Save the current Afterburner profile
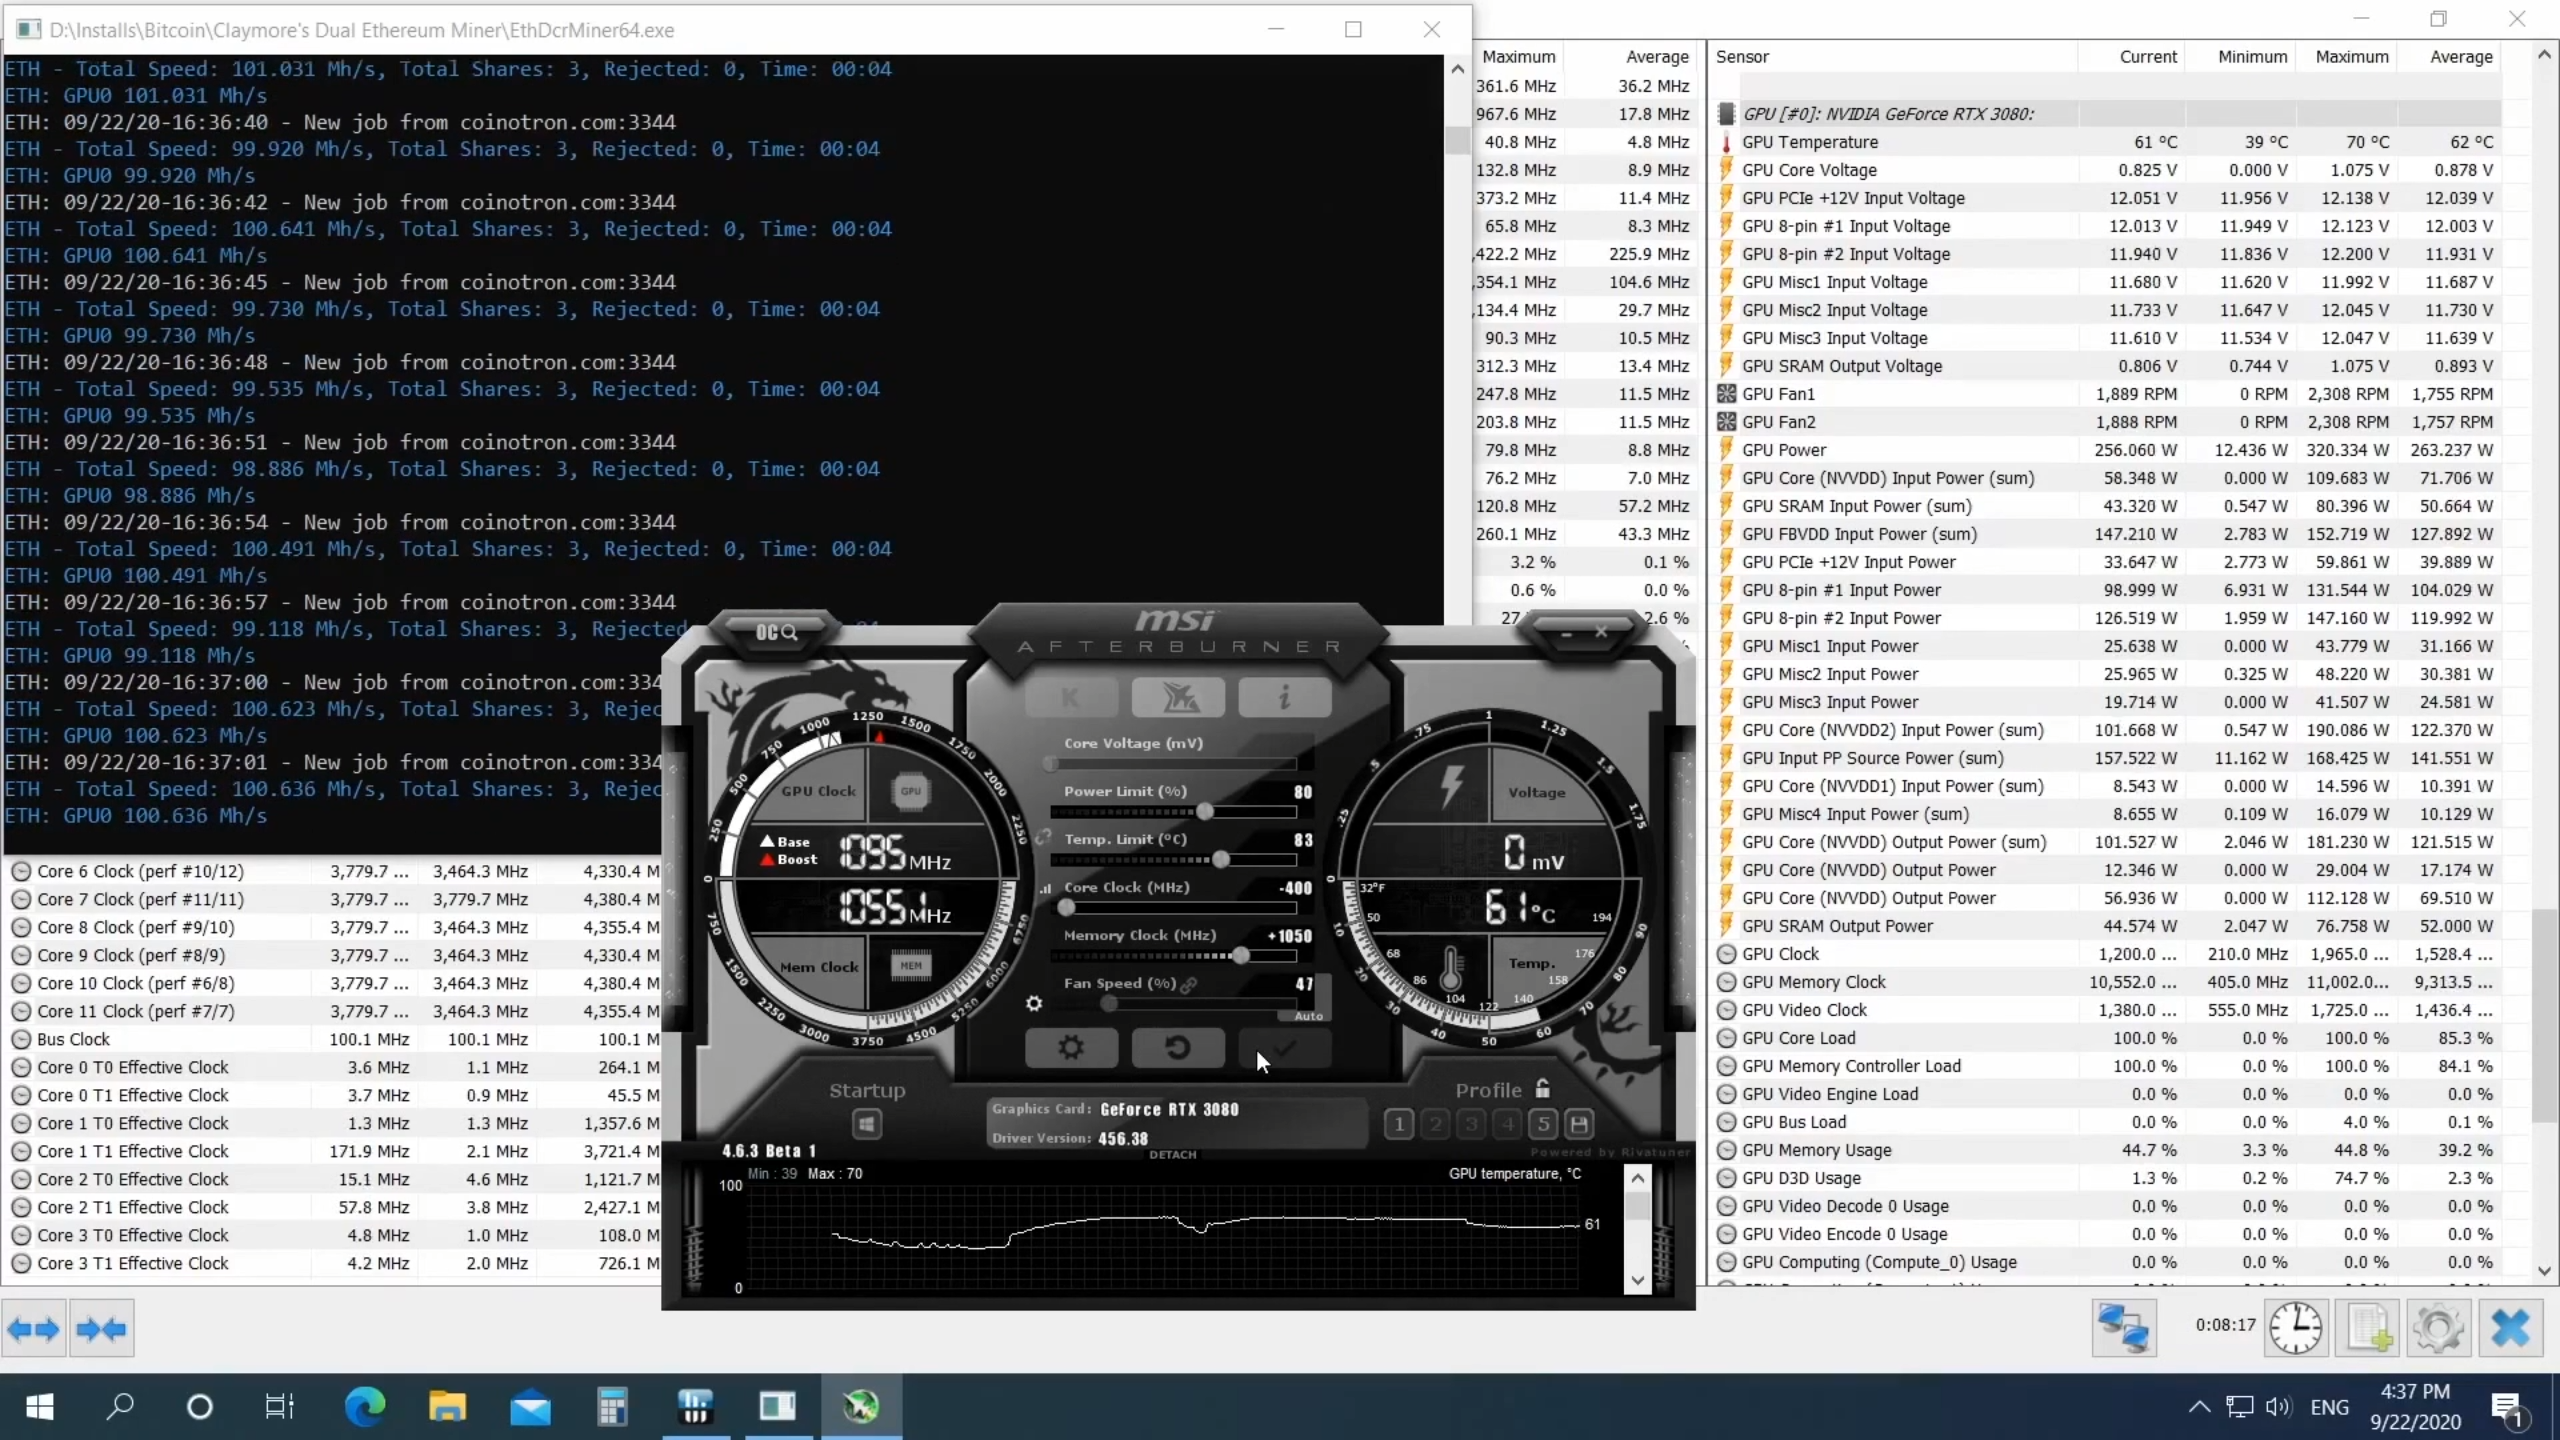Image resolution: width=2560 pixels, height=1440 pixels. point(1579,1124)
